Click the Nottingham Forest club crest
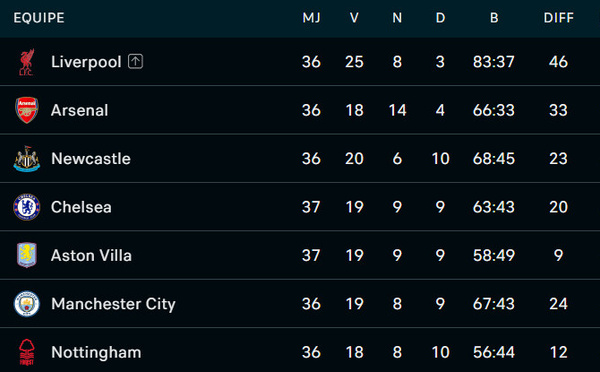600x372 pixels. pos(27,352)
